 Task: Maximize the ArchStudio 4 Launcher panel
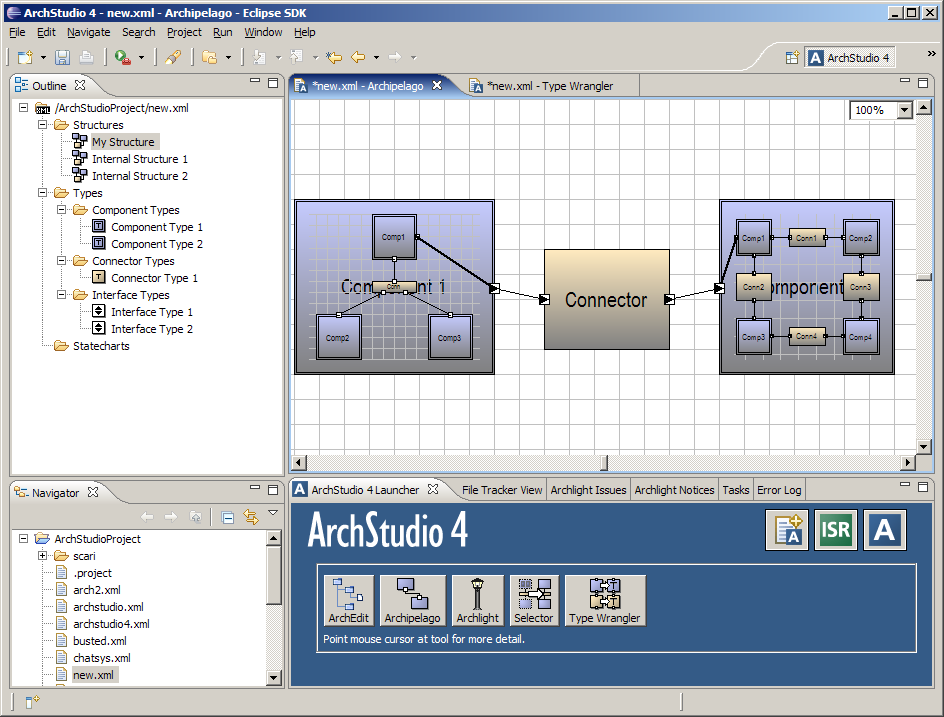(x=921, y=487)
